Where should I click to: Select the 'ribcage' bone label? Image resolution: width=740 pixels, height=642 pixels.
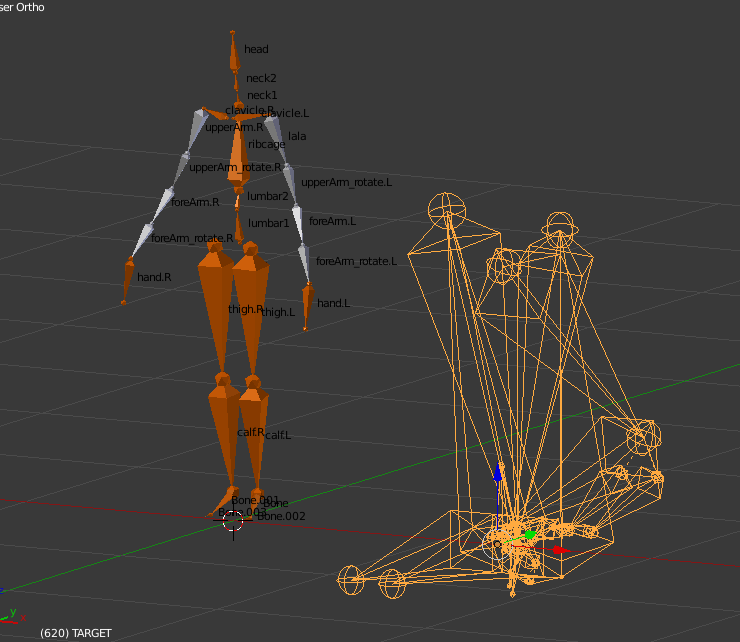267,144
